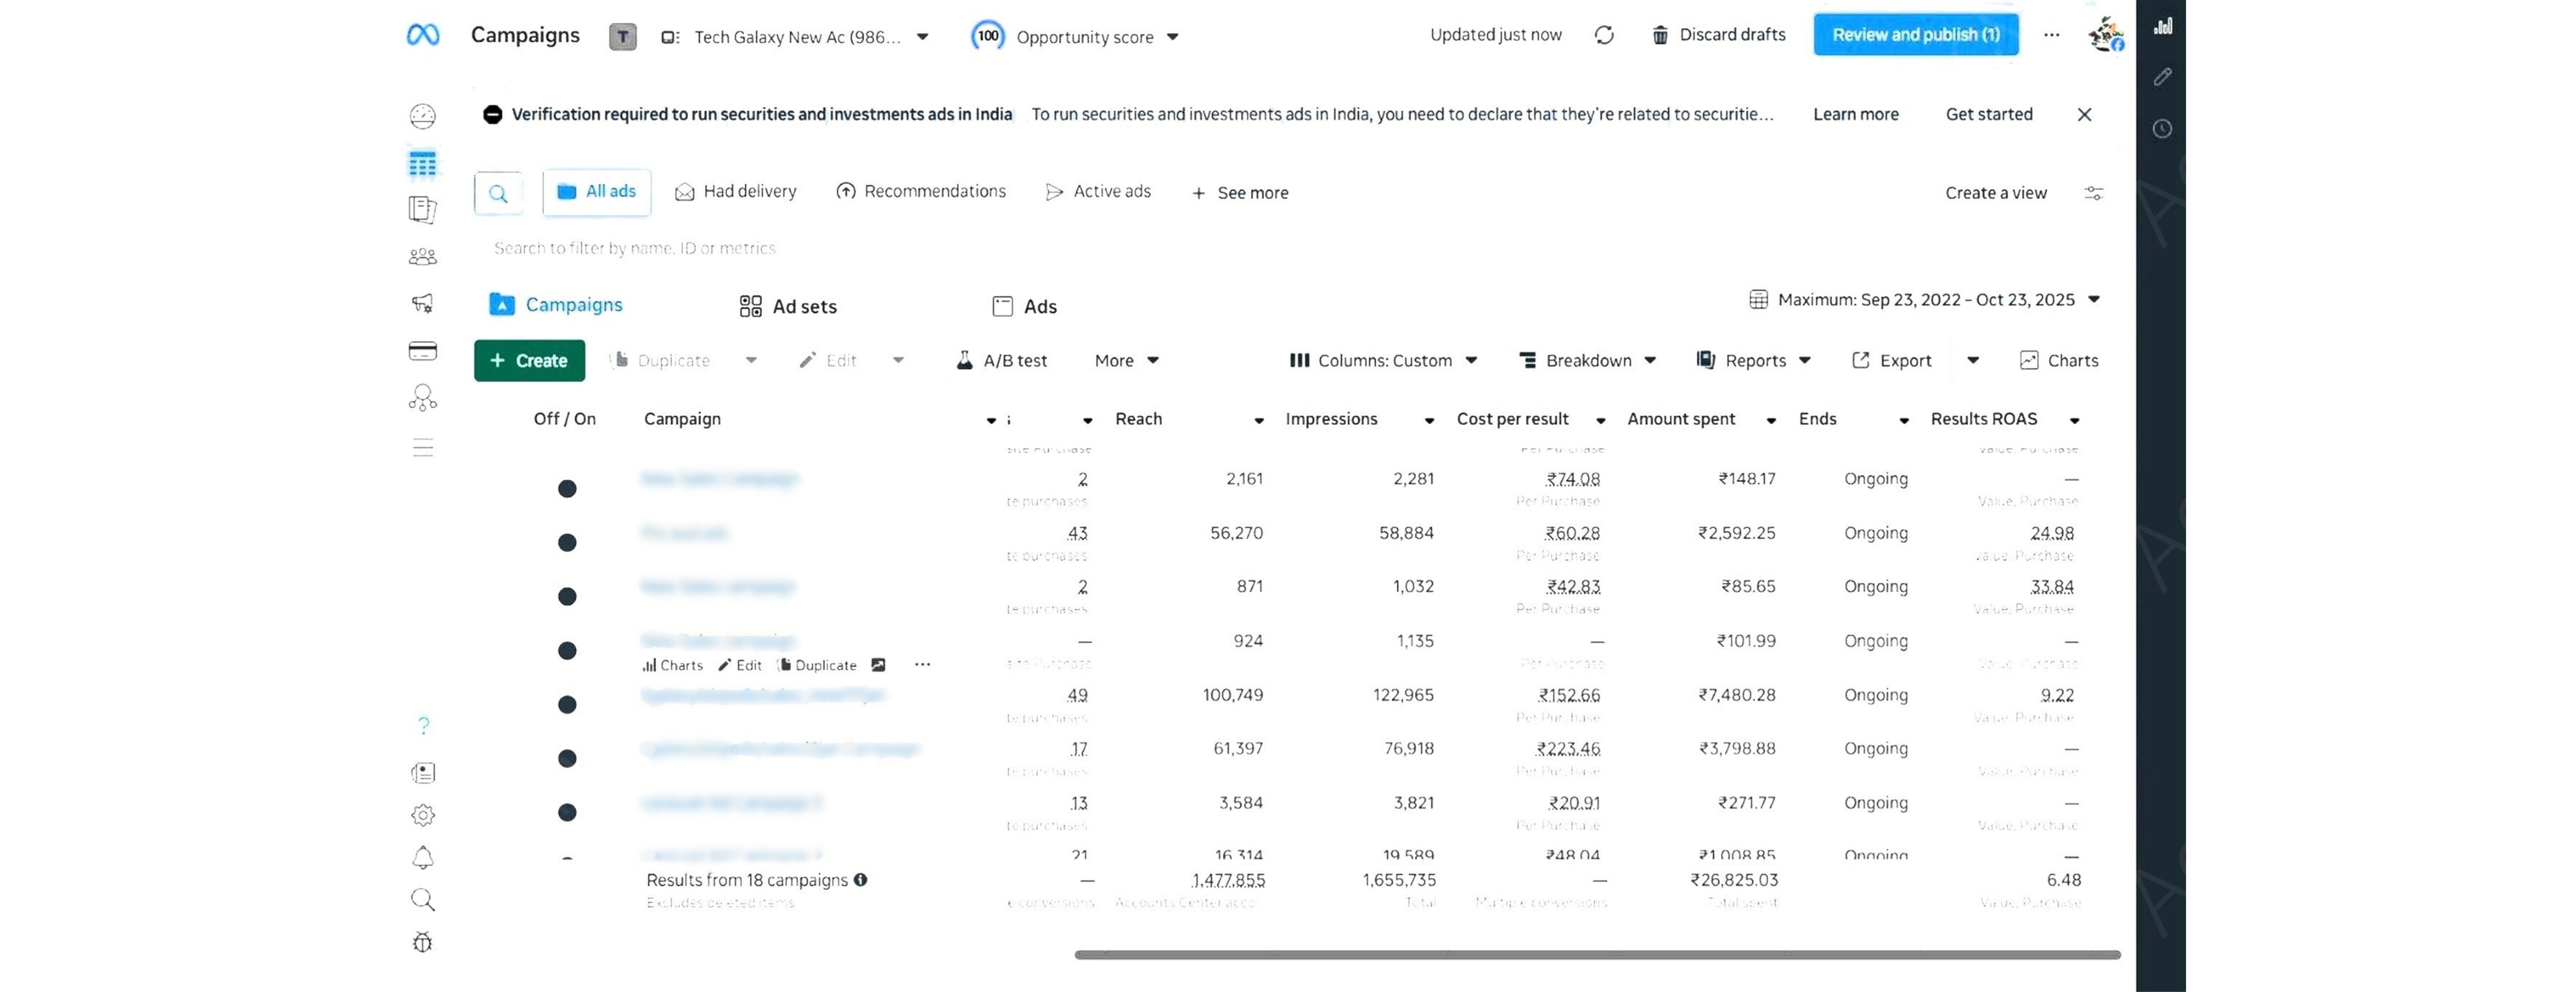Toggle the campaign with ₹271.77 spent
The width and height of the screenshot is (2576, 992).
pyautogui.click(x=567, y=813)
